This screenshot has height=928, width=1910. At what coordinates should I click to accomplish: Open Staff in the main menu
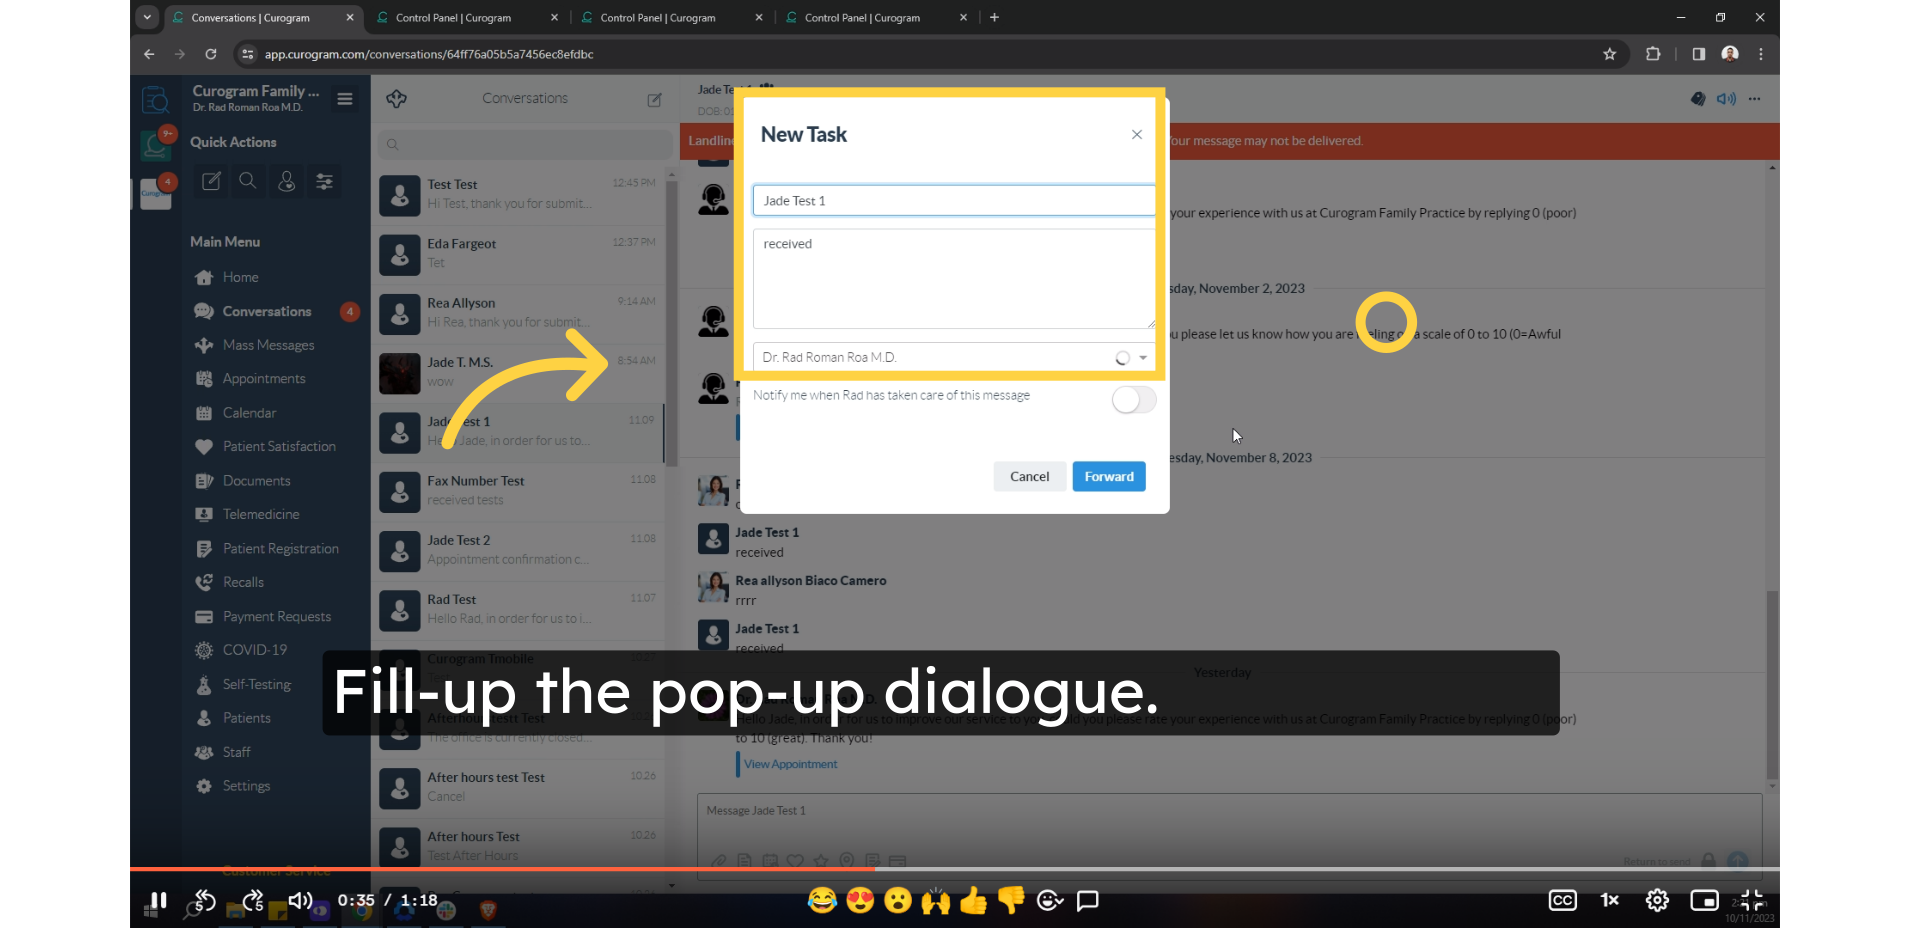pyautogui.click(x=236, y=752)
